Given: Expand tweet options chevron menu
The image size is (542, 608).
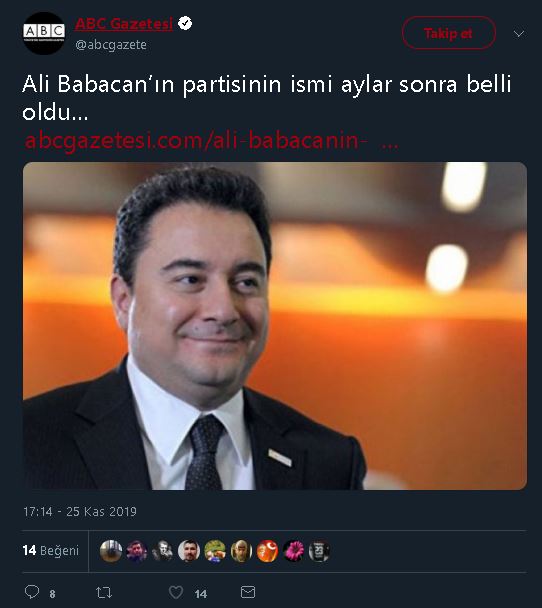Looking at the screenshot, I should [x=519, y=34].
